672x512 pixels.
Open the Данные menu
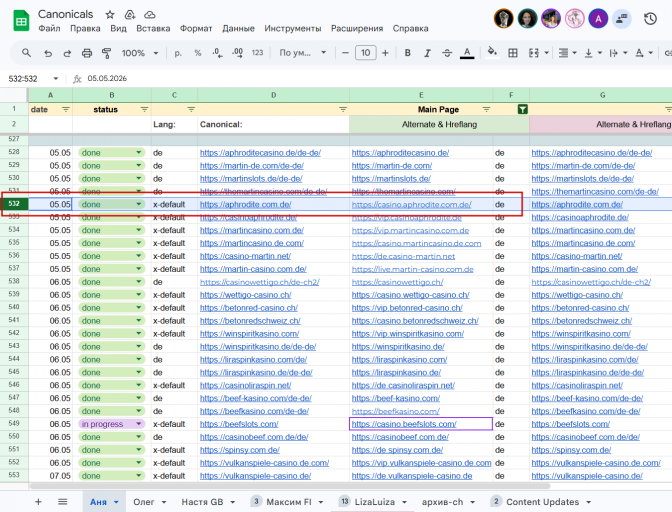point(238,28)
